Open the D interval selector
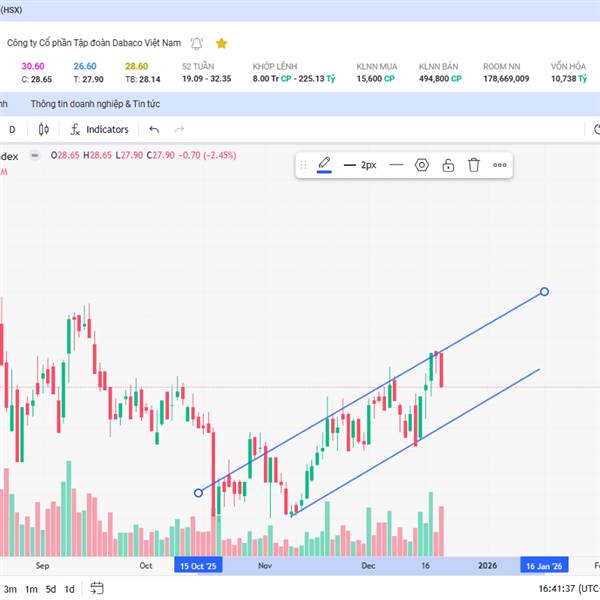The width and height of the screenshot is (600, 600). (12, 130)
